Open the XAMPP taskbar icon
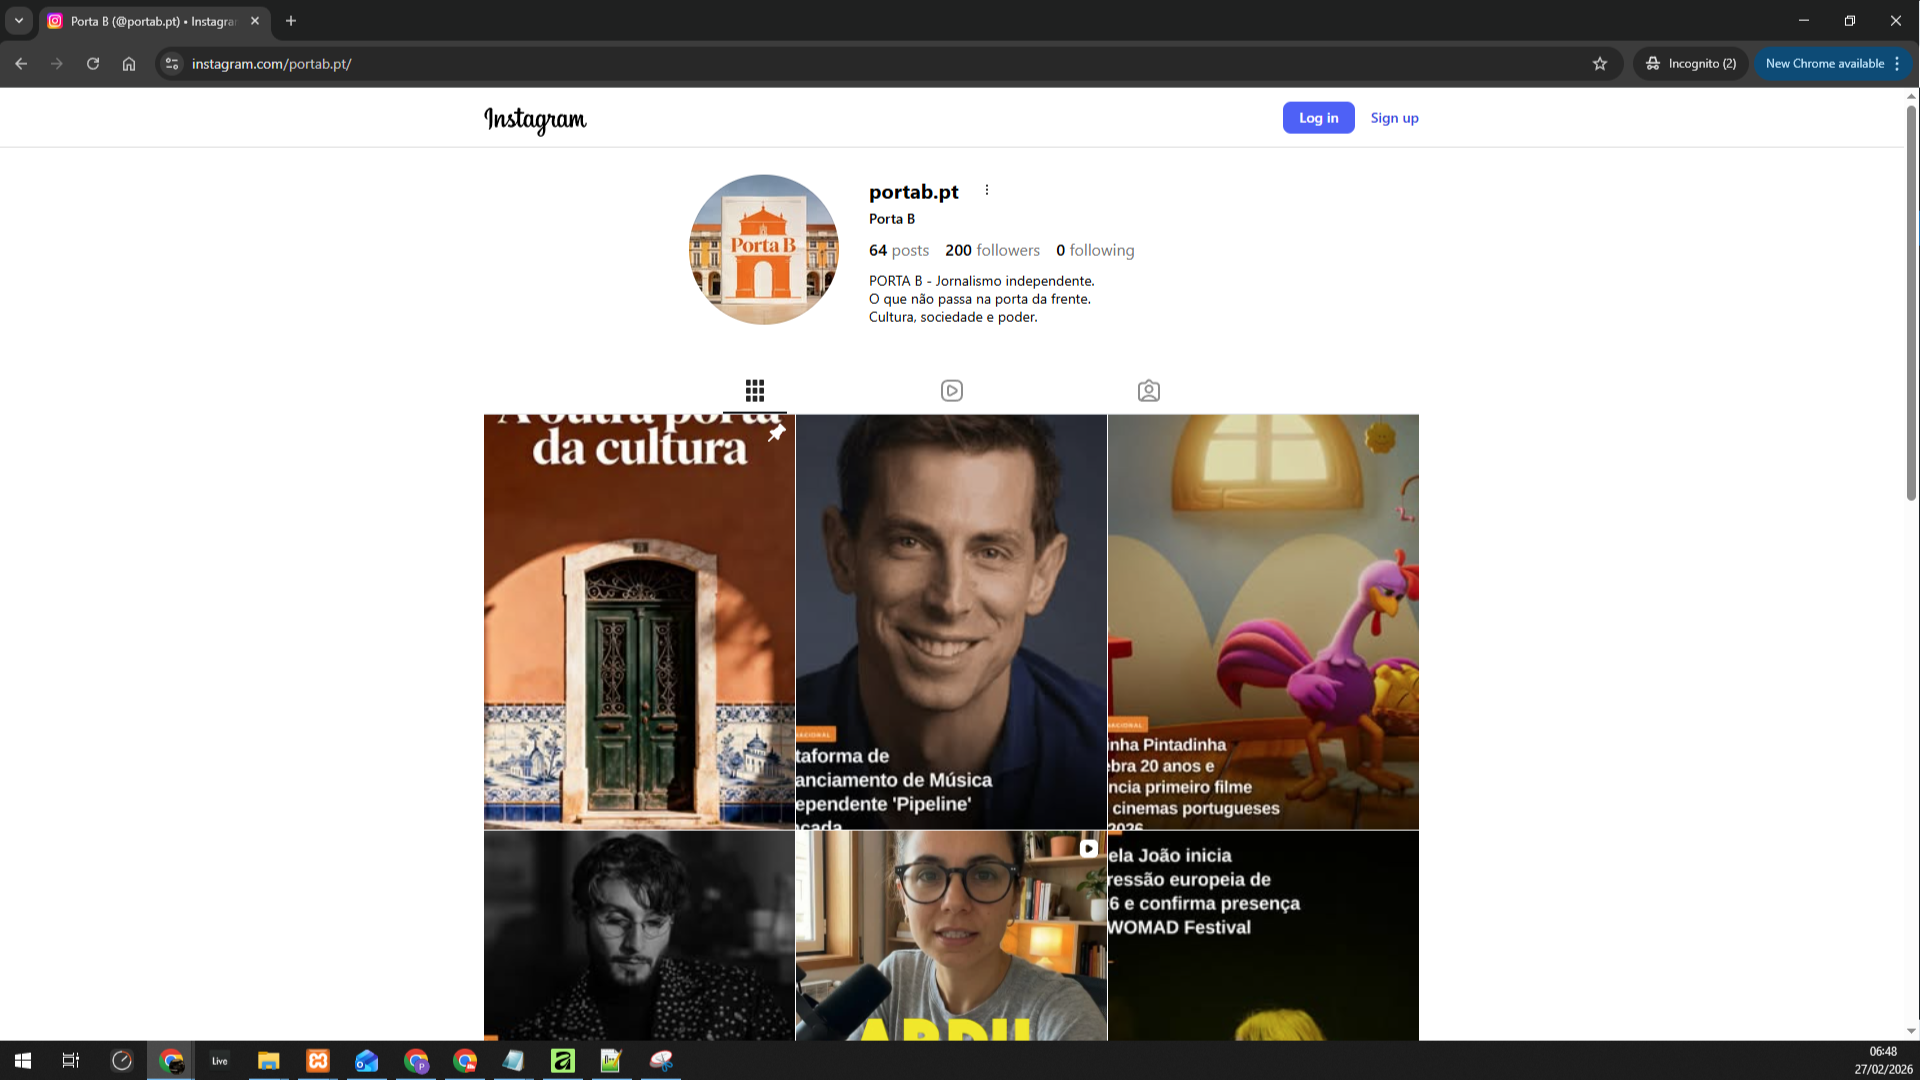Image resolution: width=1920 pixels, height=1080 pixels. (318, 1060)
